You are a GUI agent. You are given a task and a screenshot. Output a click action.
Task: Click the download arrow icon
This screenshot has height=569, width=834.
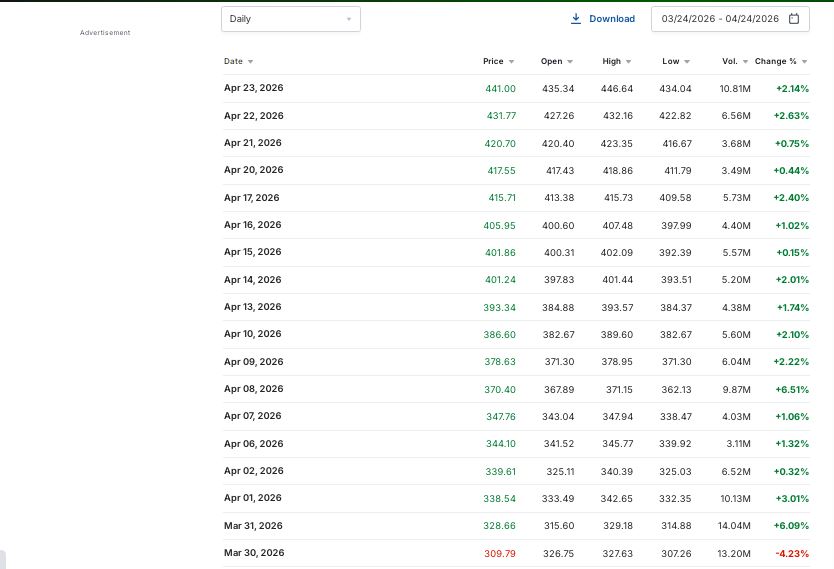[576, 19]
